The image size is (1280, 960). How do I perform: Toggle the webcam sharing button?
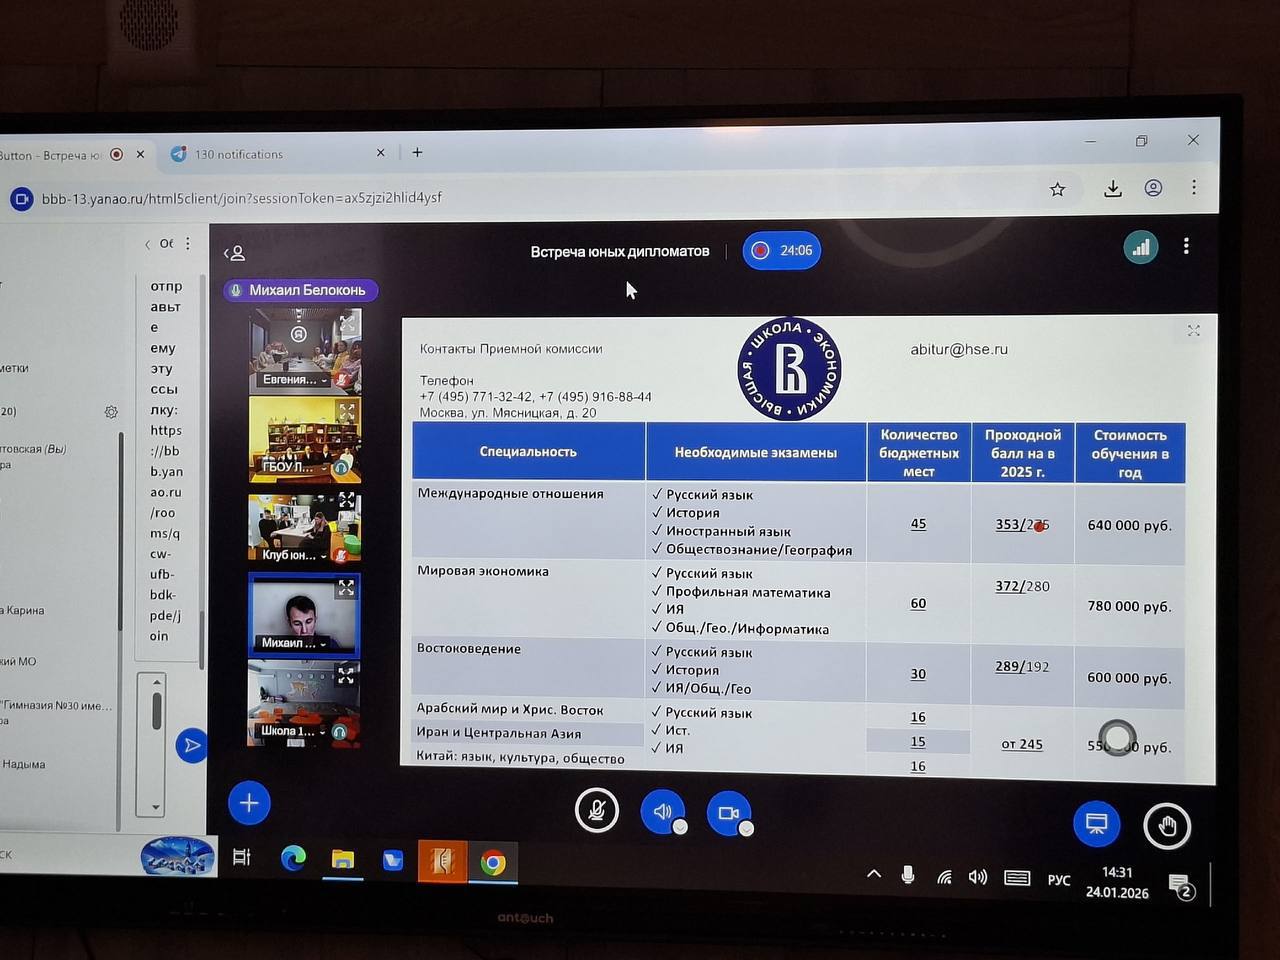point(728,813)
